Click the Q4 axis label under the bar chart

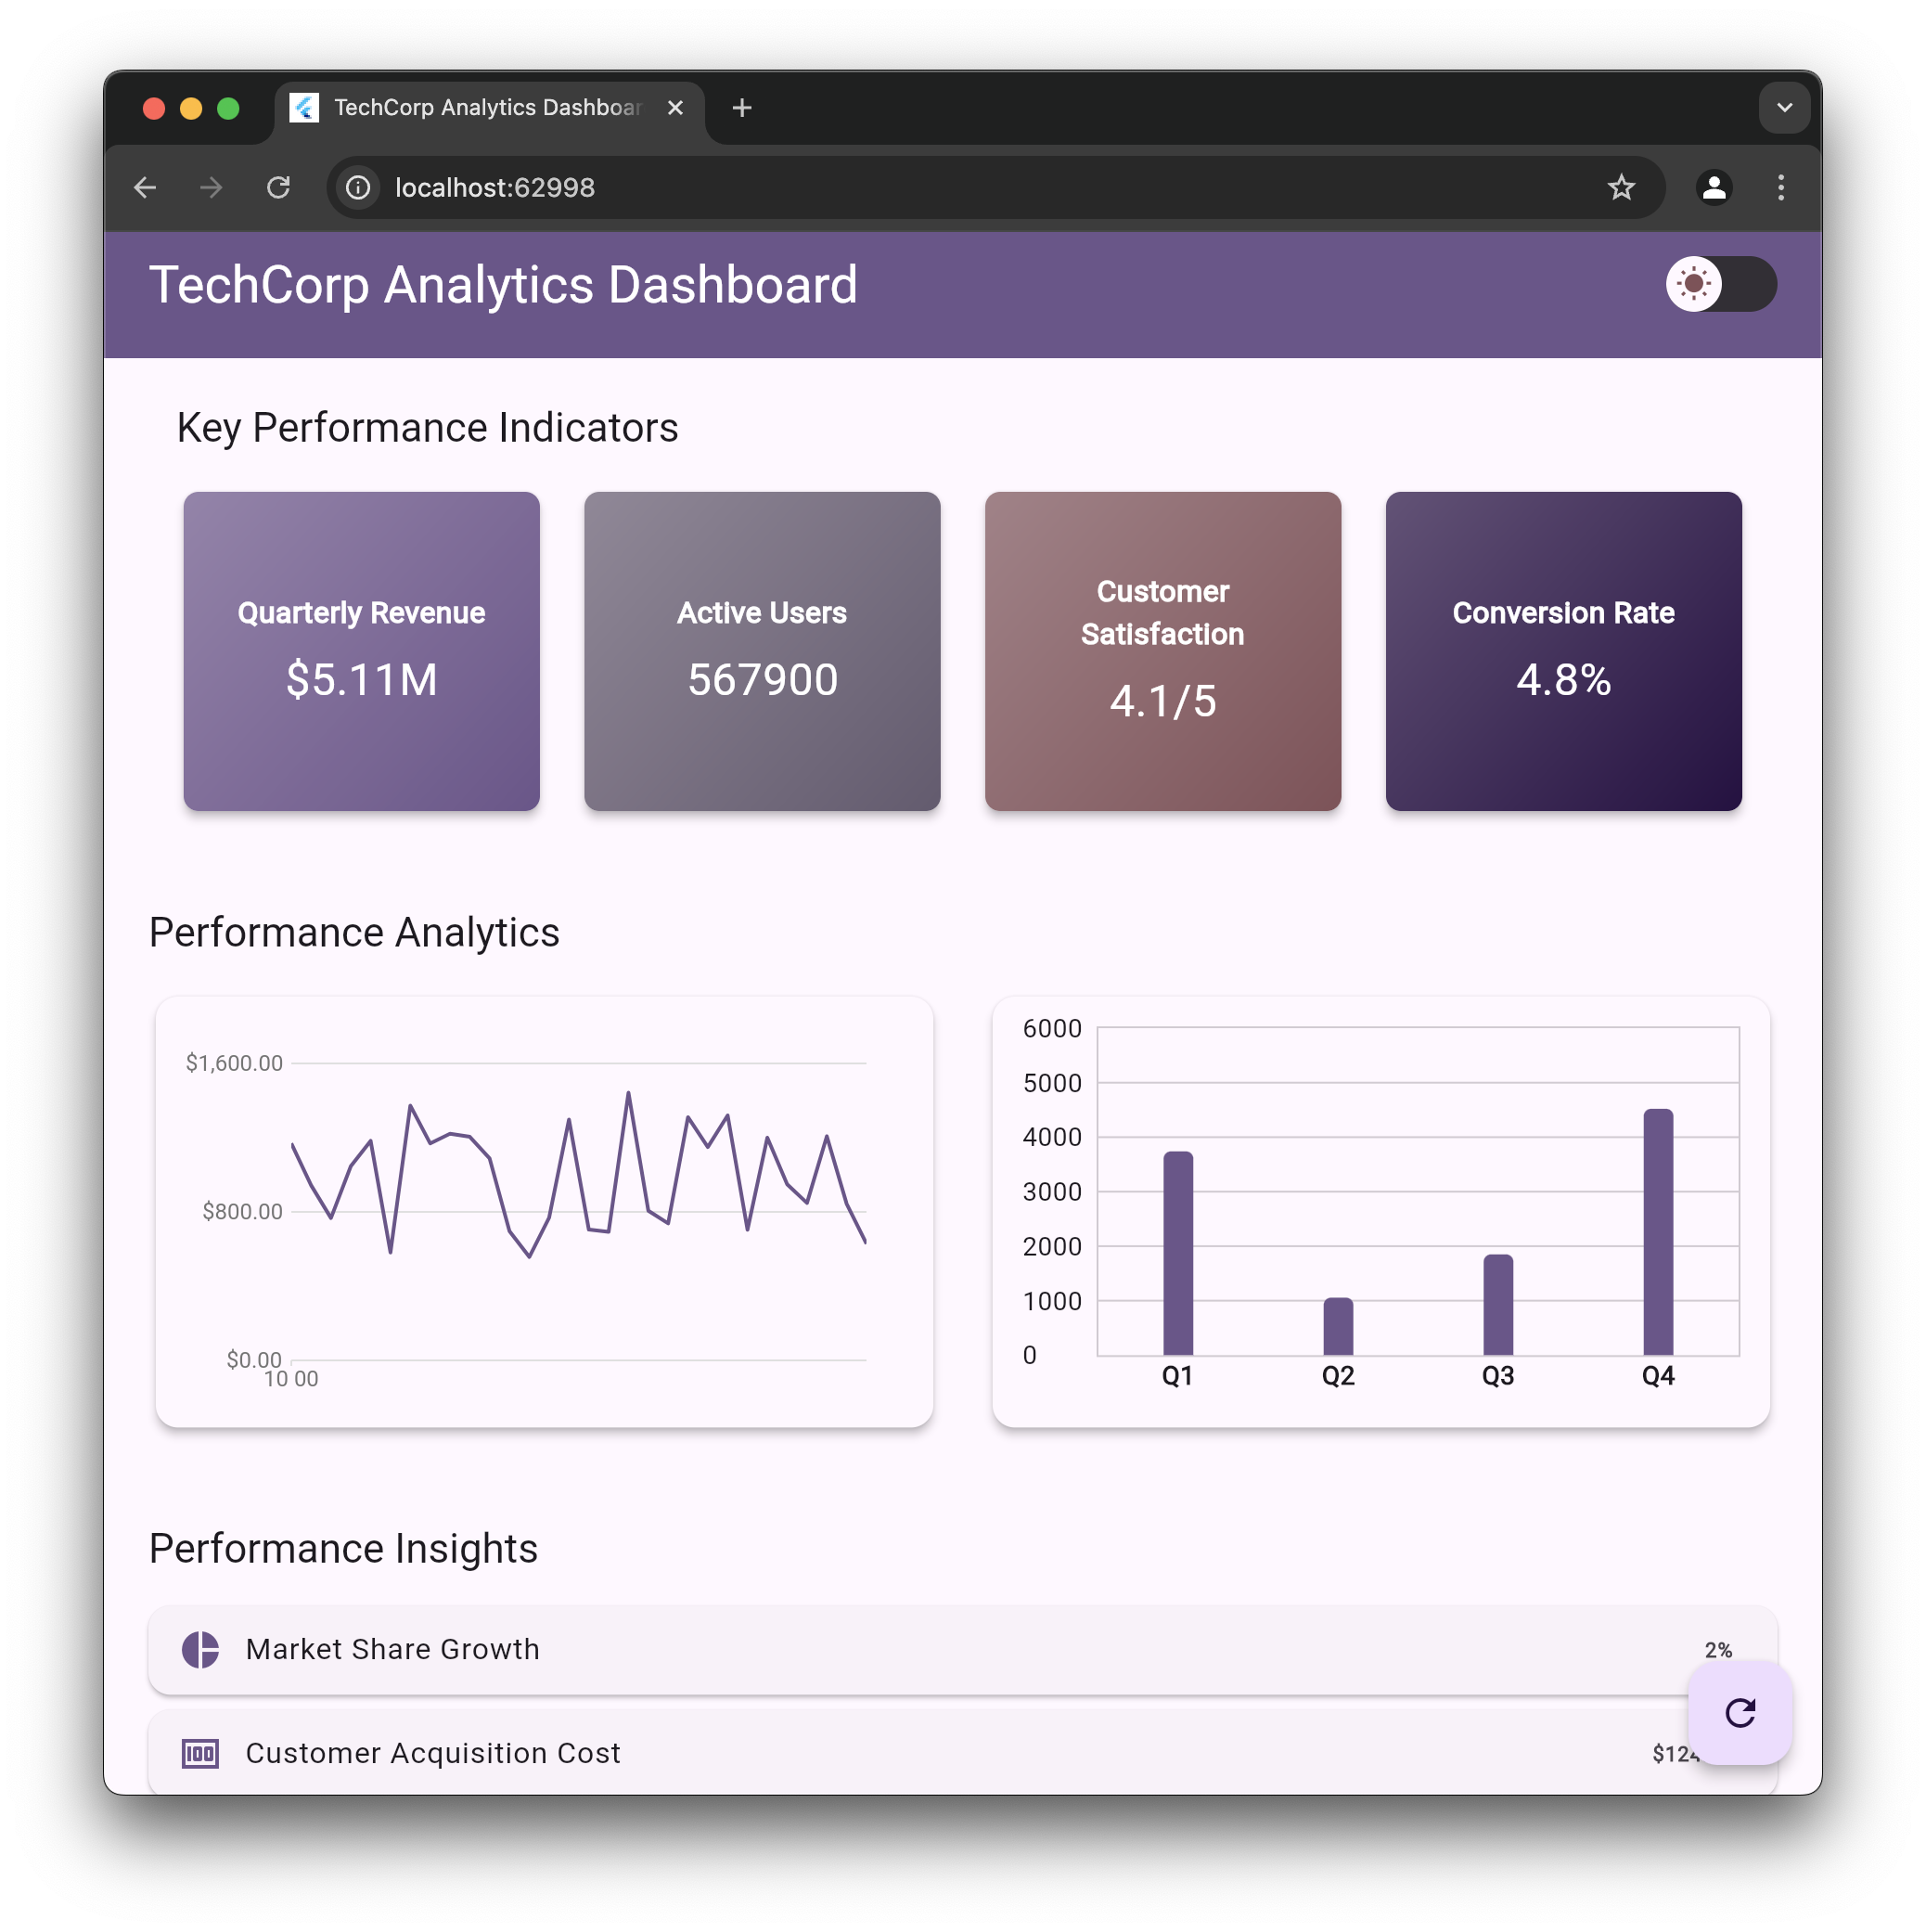tap(1658, 1376)
